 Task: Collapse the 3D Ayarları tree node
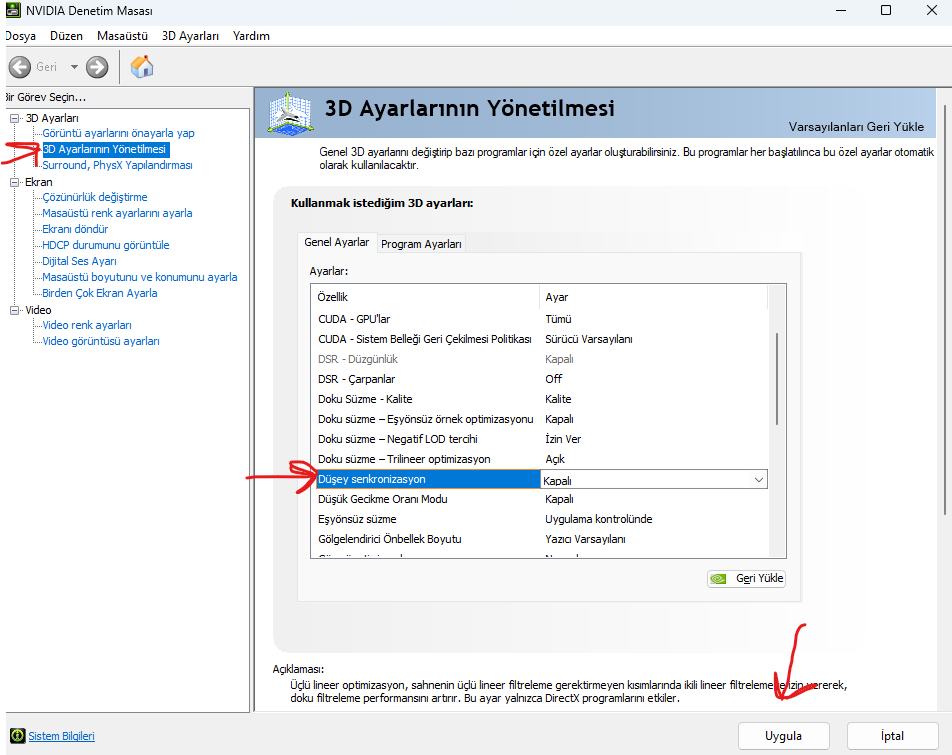(15, 118)
